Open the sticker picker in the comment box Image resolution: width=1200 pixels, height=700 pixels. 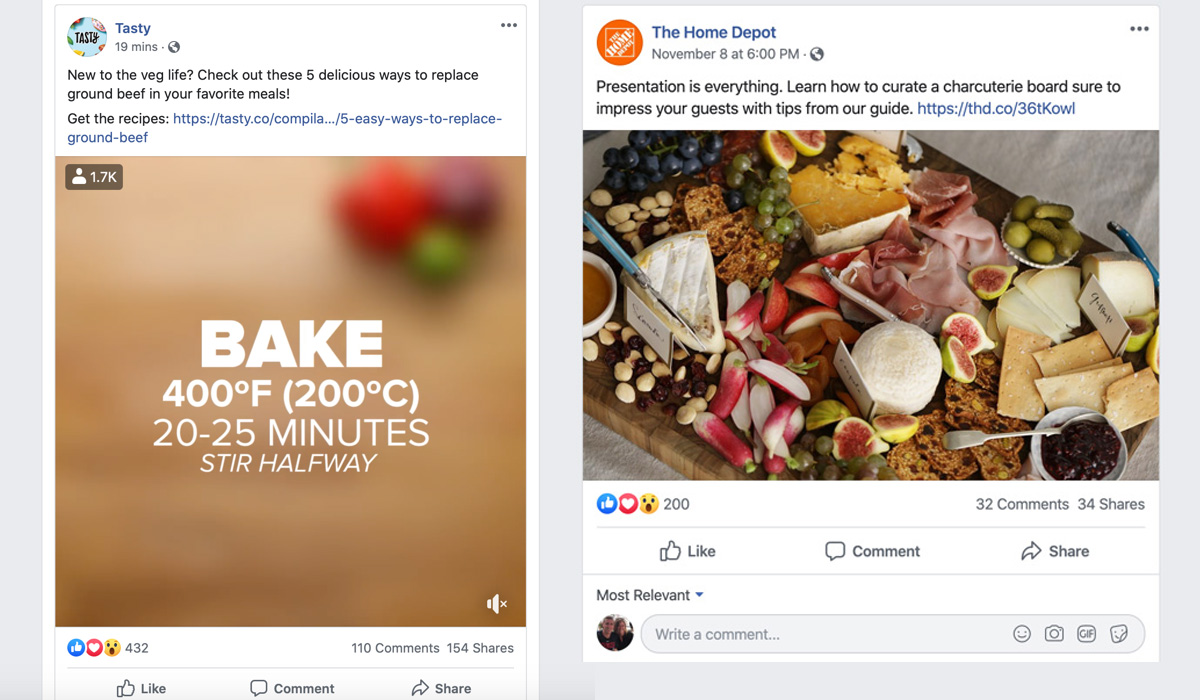tap(1119, 634)
